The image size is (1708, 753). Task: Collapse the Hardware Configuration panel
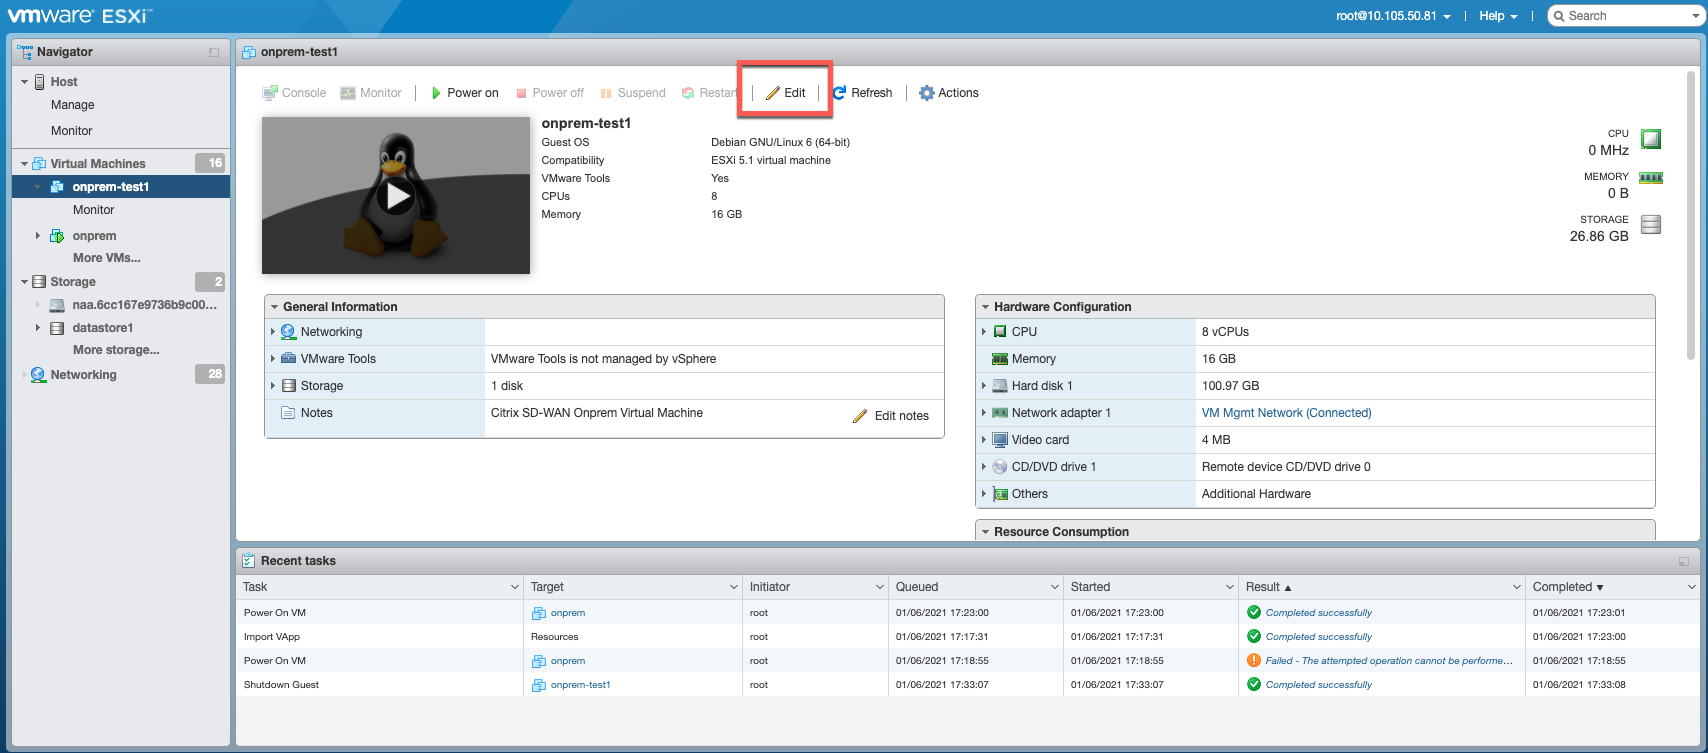tap(985, 307)
